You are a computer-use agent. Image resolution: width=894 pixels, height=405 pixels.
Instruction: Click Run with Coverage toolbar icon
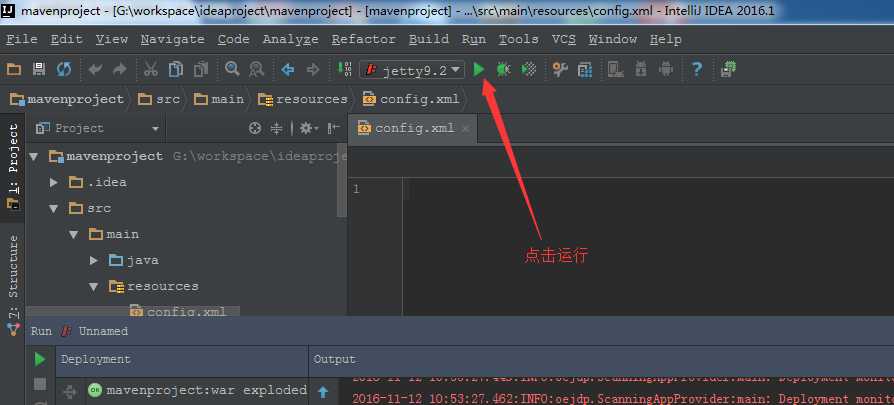coord(529,70)
